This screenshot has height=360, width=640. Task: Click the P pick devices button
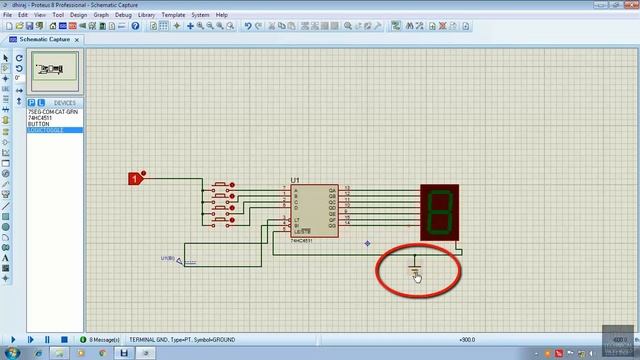pyautogui.click(x=31, y=103)
